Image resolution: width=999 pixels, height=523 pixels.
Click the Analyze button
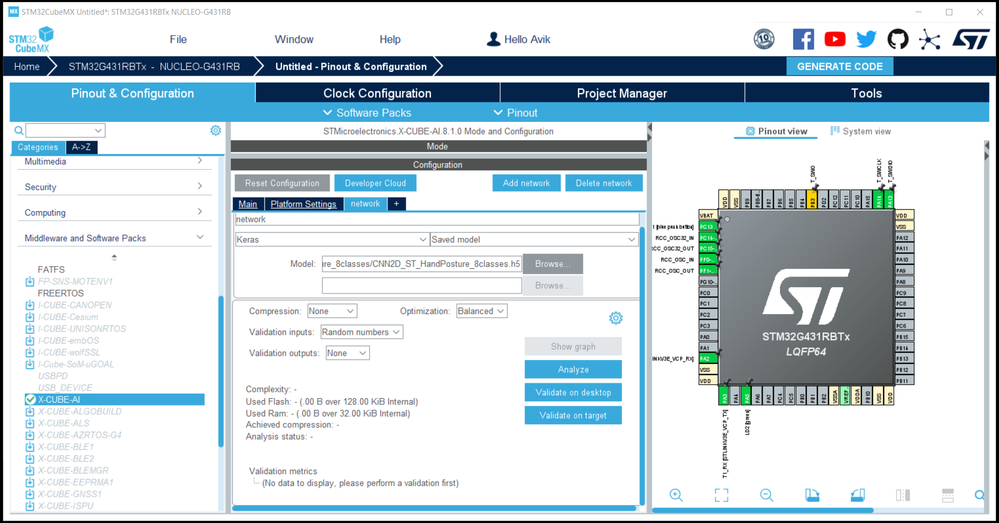573,369
